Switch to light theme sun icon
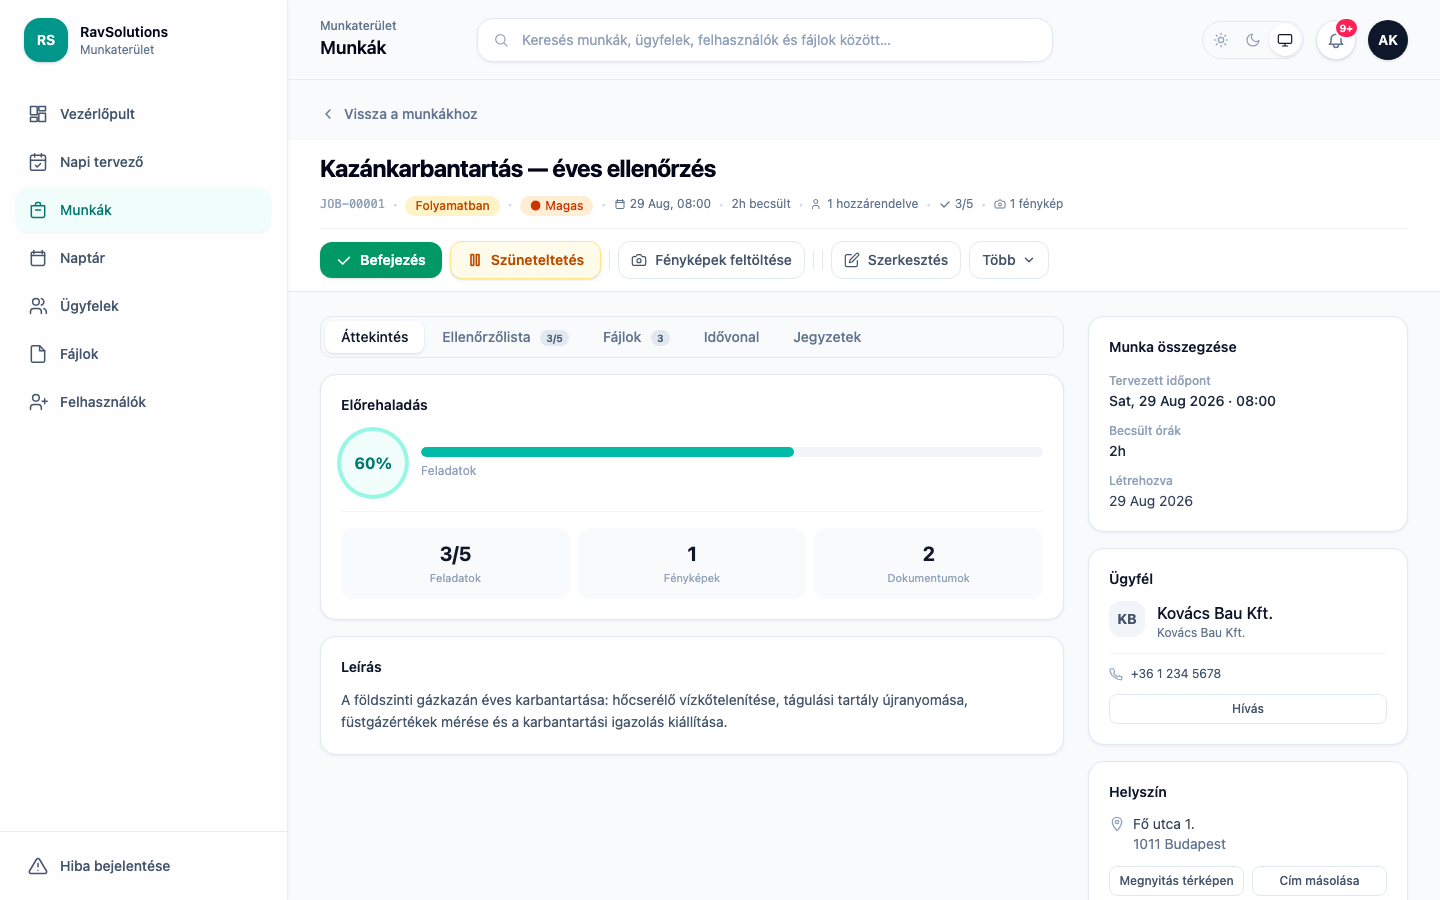 [1221, 40]
